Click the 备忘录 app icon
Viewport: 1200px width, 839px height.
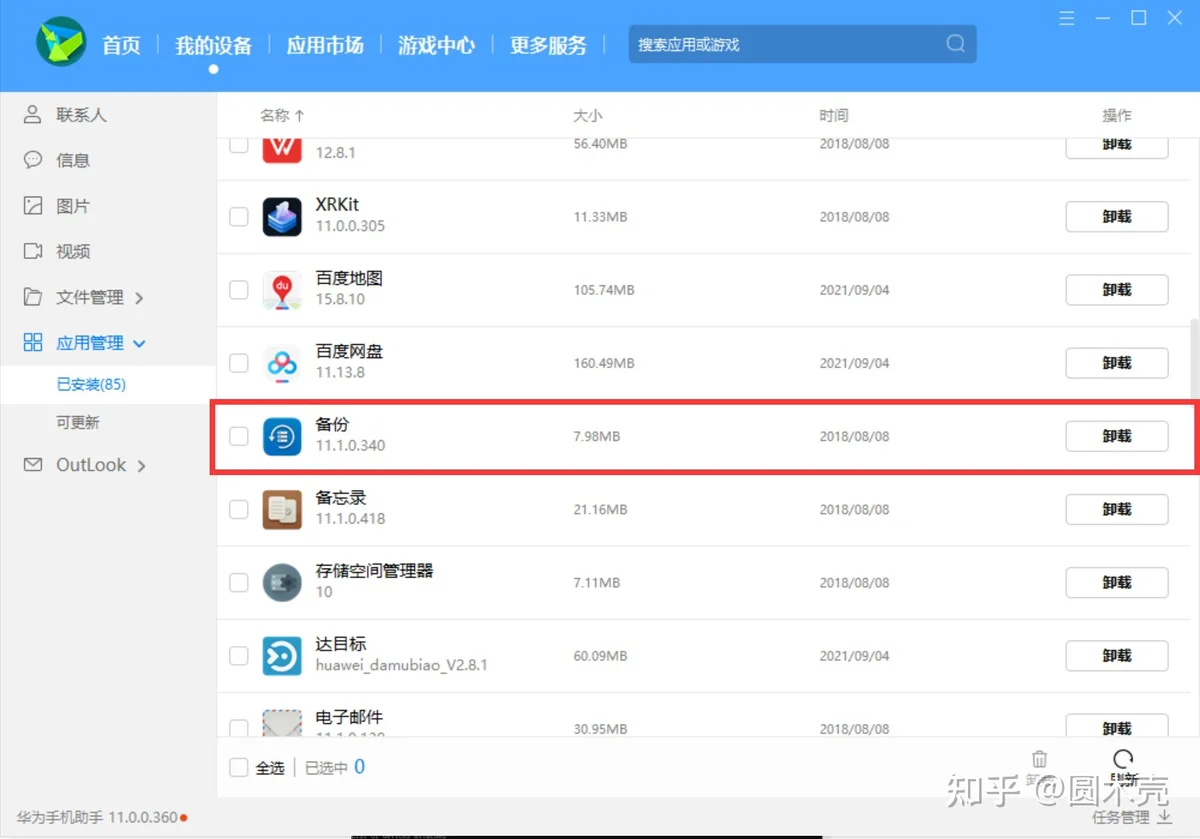click(x=282, y=509)
